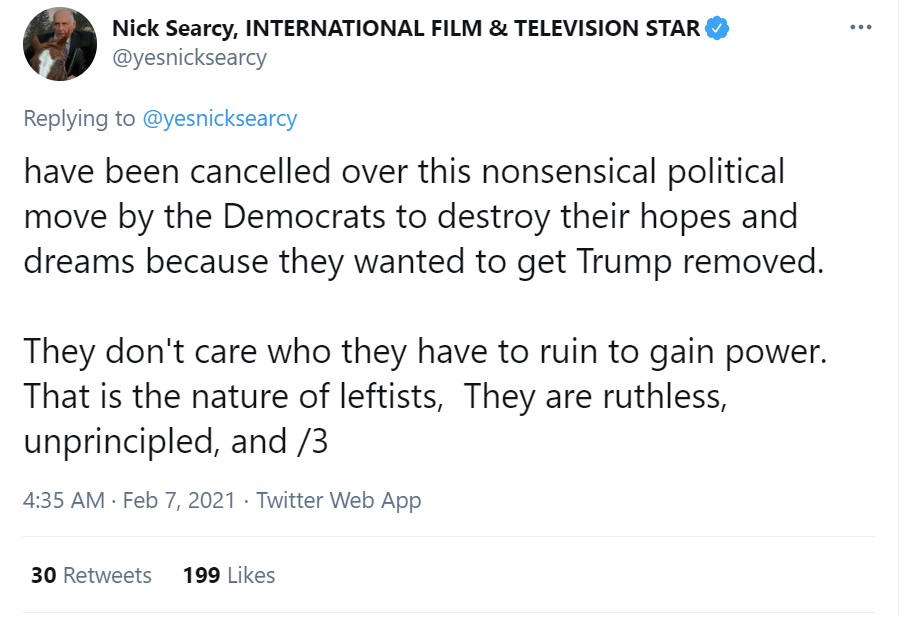Image resolution: width=900 pixels, height=617 pixels.
Task: Open the Twitter Web App source link
Action: pyautogui.click(x=338, y=500)
